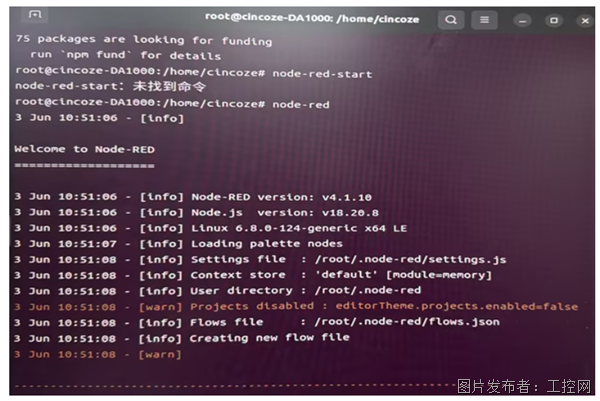Open the terminal search magnifier

point(451,20)
